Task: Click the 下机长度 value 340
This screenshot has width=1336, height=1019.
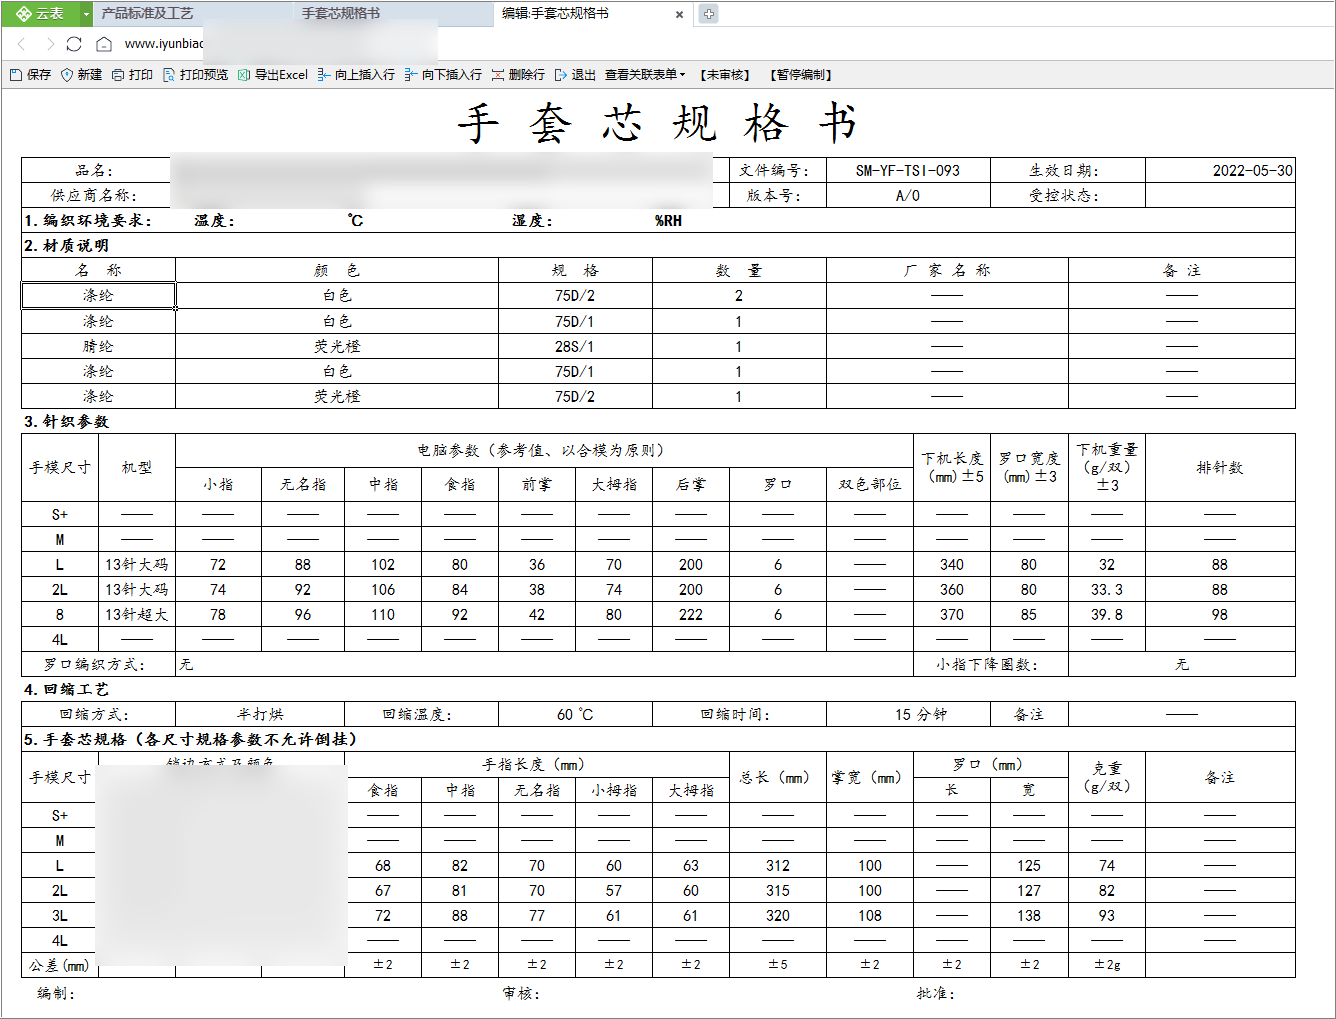Action: coord(952,565)
